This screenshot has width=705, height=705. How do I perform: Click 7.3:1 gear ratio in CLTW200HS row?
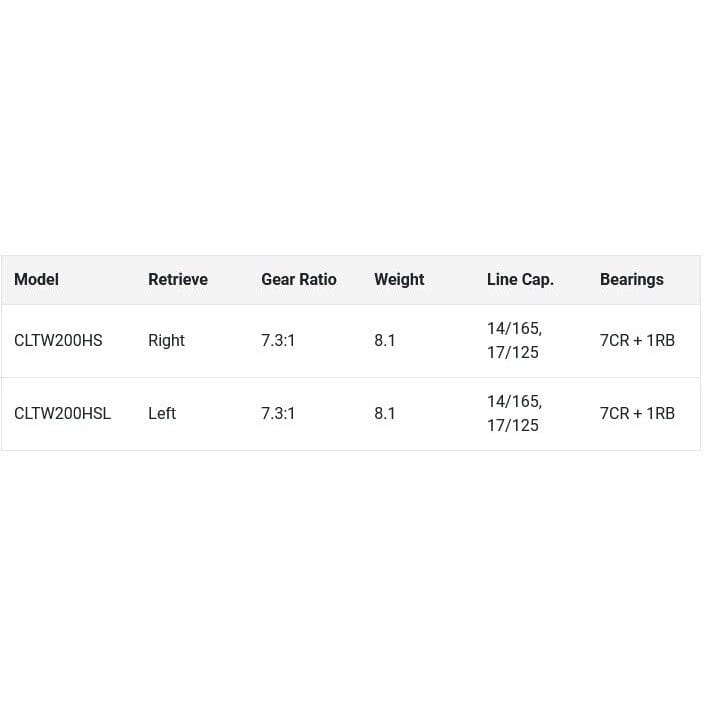pos(278,341)
